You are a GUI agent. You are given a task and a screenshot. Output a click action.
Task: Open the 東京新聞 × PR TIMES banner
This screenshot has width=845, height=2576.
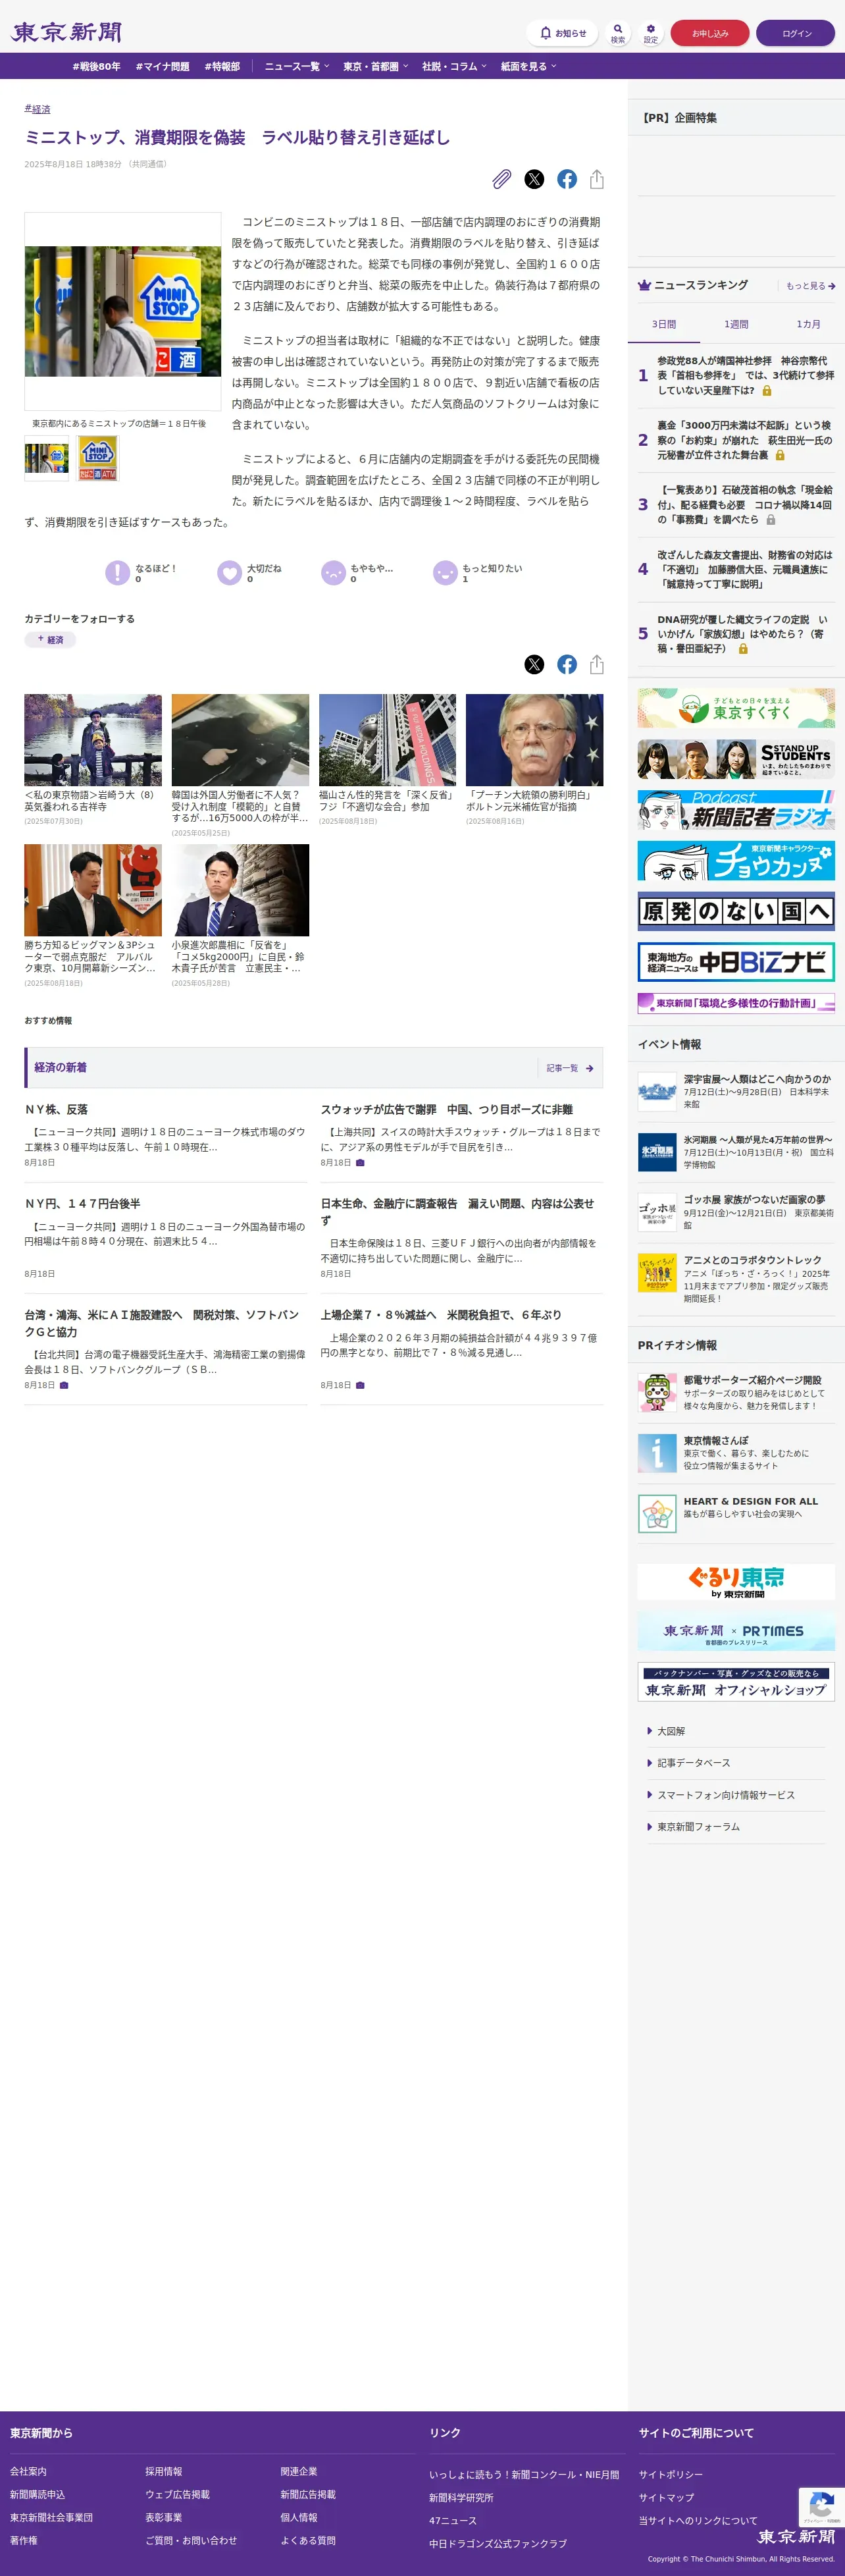click(x=736, y=1632)
